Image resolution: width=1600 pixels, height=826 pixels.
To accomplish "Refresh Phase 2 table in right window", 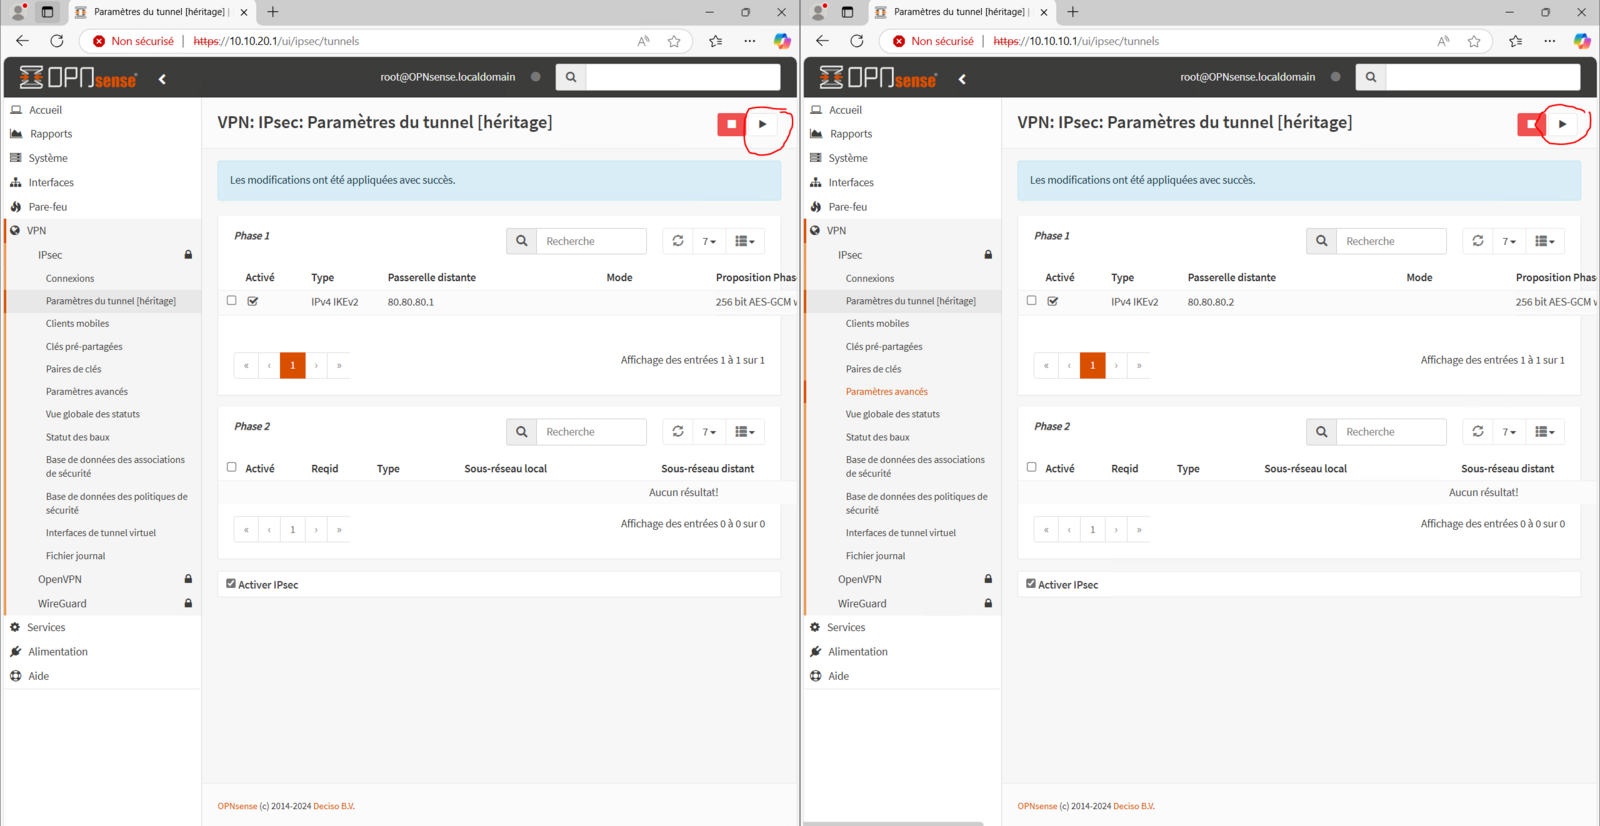I will (1477, 432).
